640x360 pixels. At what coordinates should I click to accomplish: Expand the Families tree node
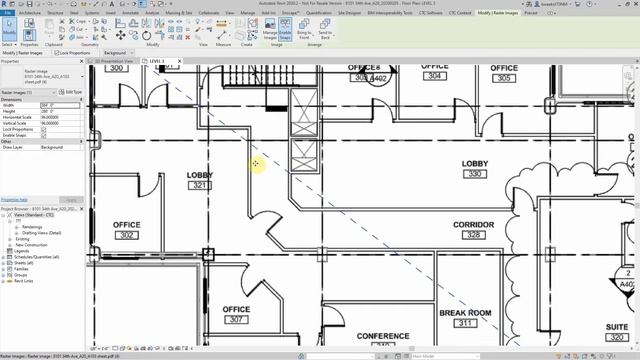click(4, 269)
